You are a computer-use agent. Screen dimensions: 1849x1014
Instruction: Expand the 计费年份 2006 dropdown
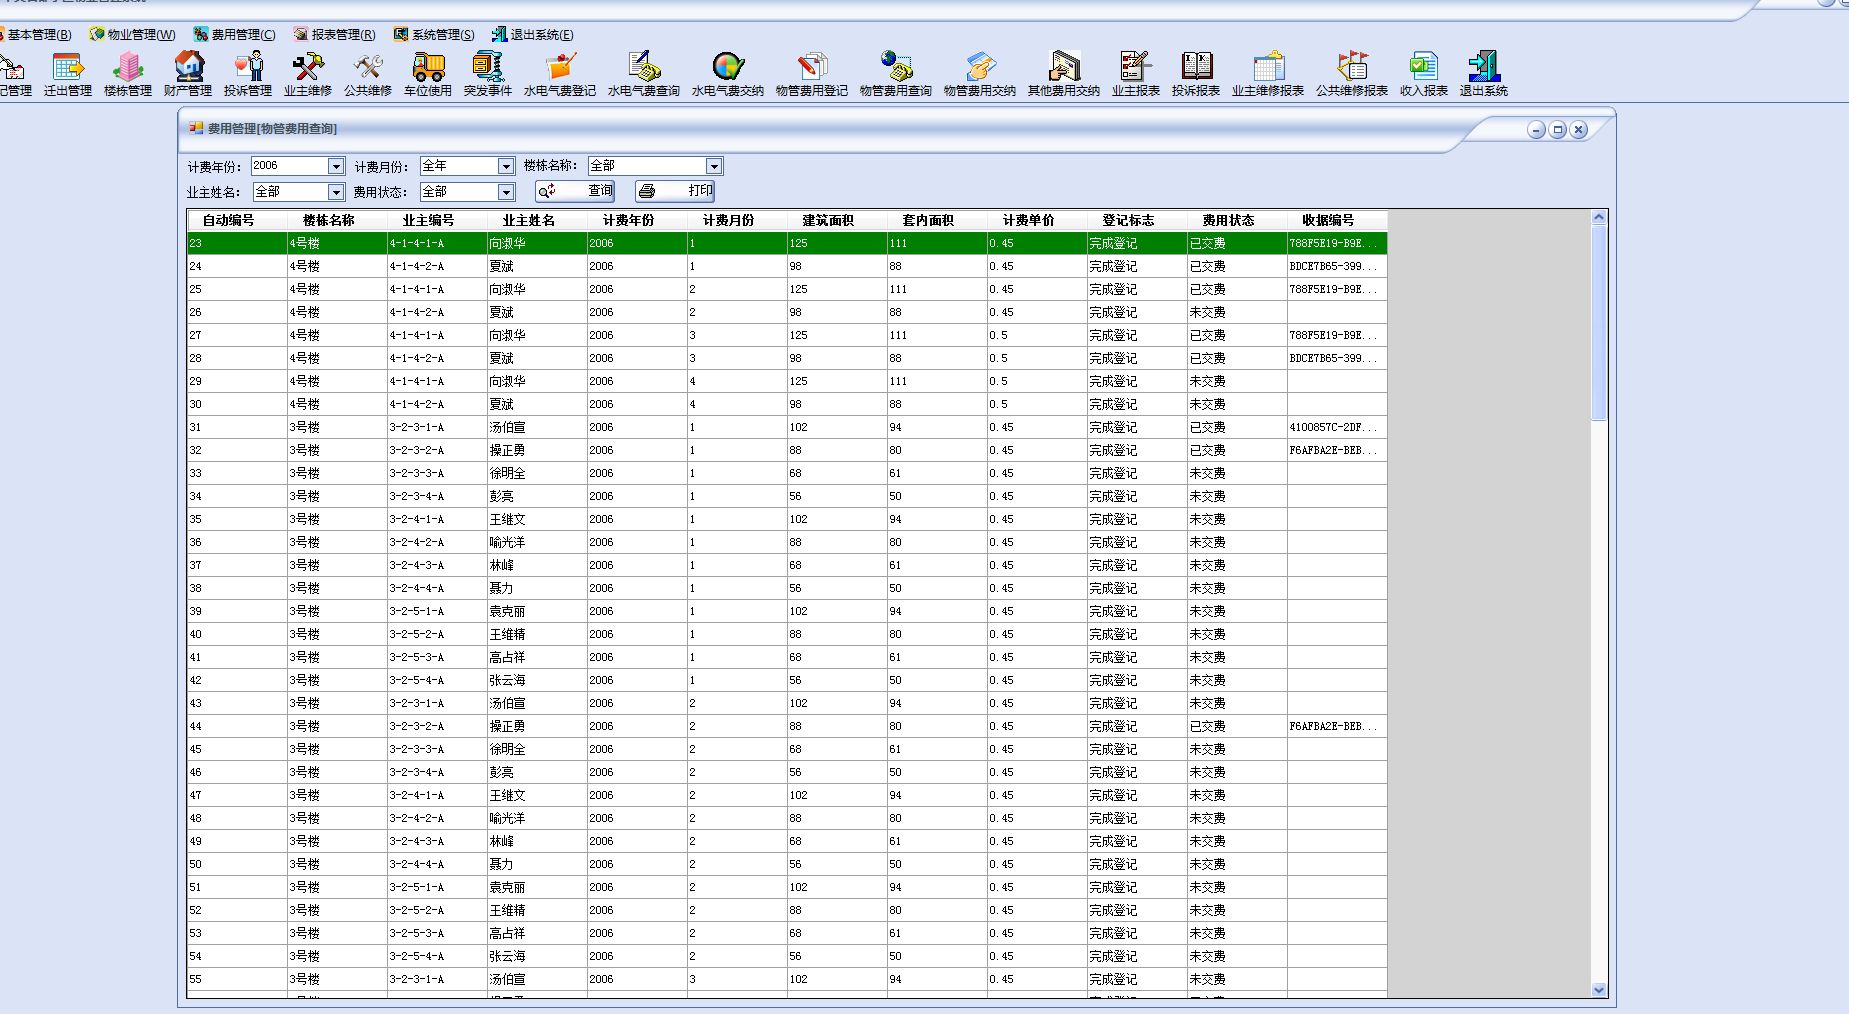pyautogui.click(x=336, y=166)
